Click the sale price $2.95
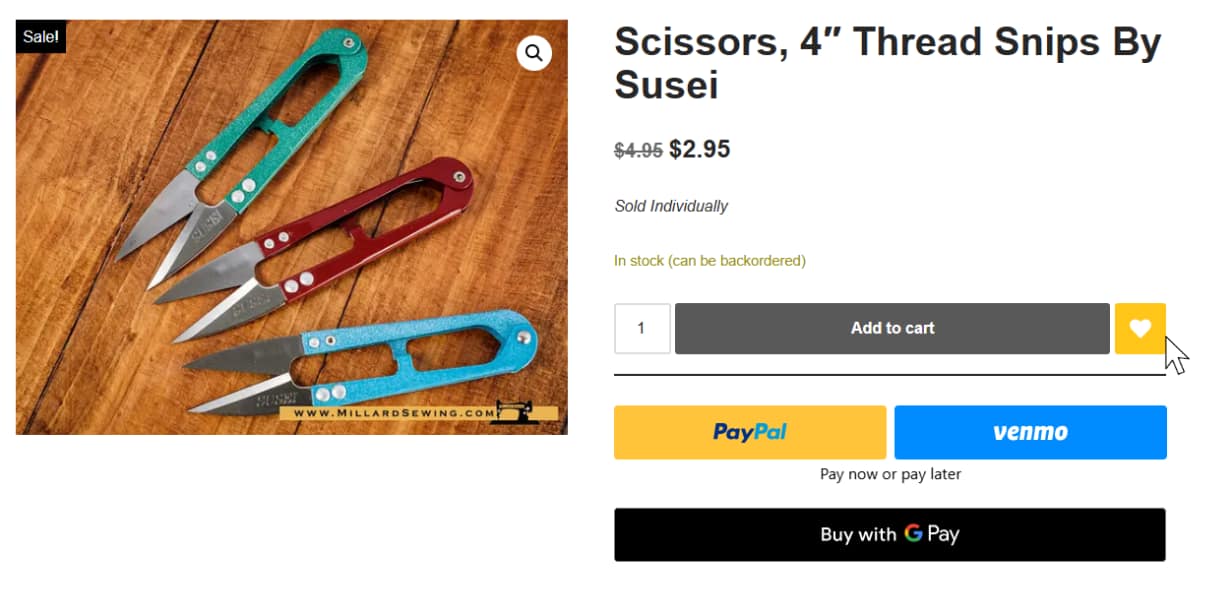The height and width of the screenshot is (591, 1207). pyautogui.click(x=700, y=149)
